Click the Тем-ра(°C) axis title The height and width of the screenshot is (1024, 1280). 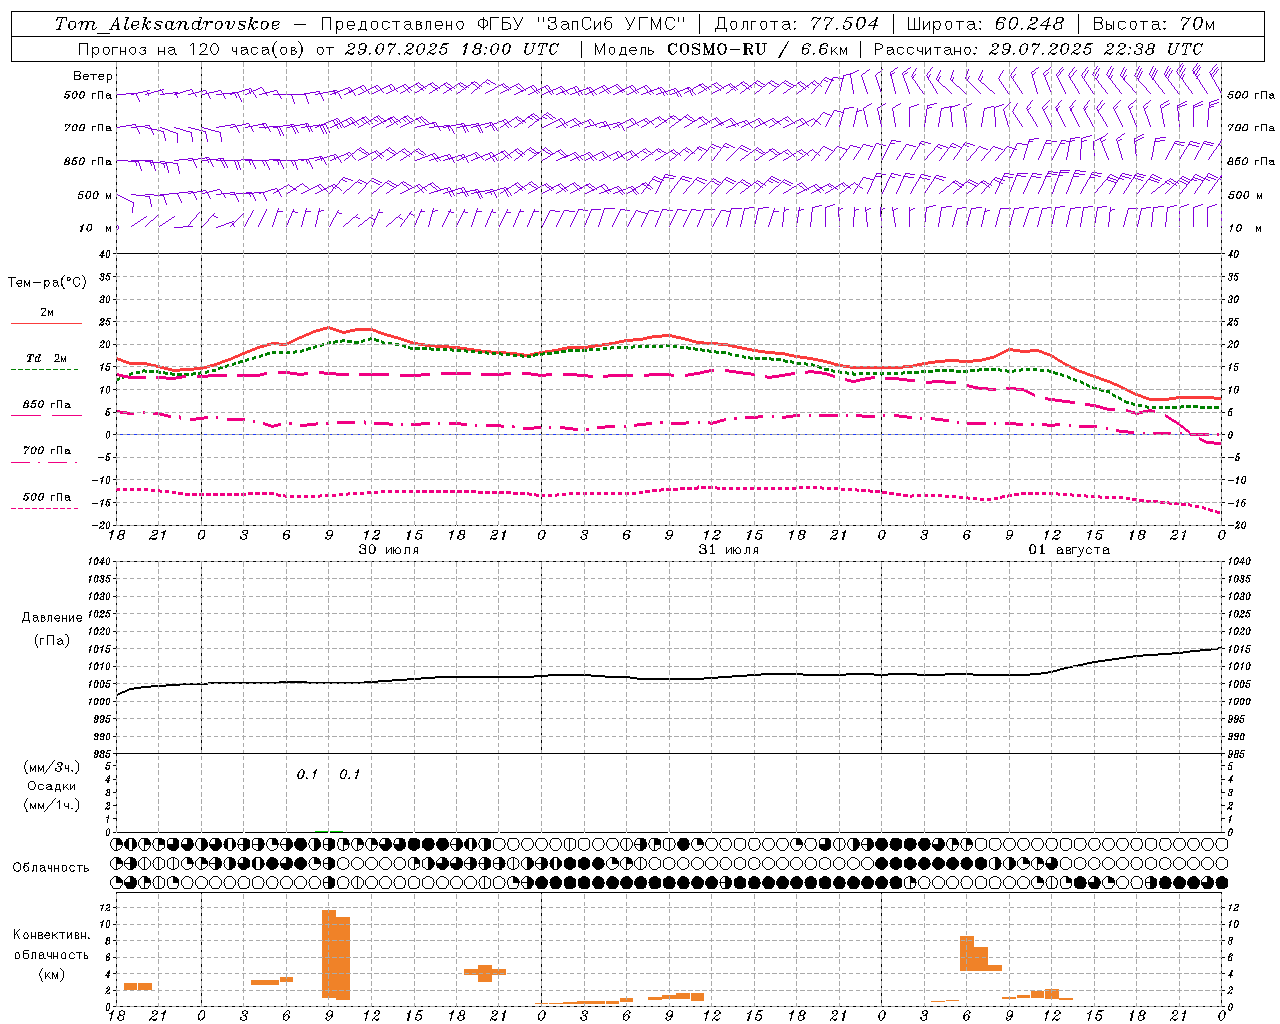47,283
